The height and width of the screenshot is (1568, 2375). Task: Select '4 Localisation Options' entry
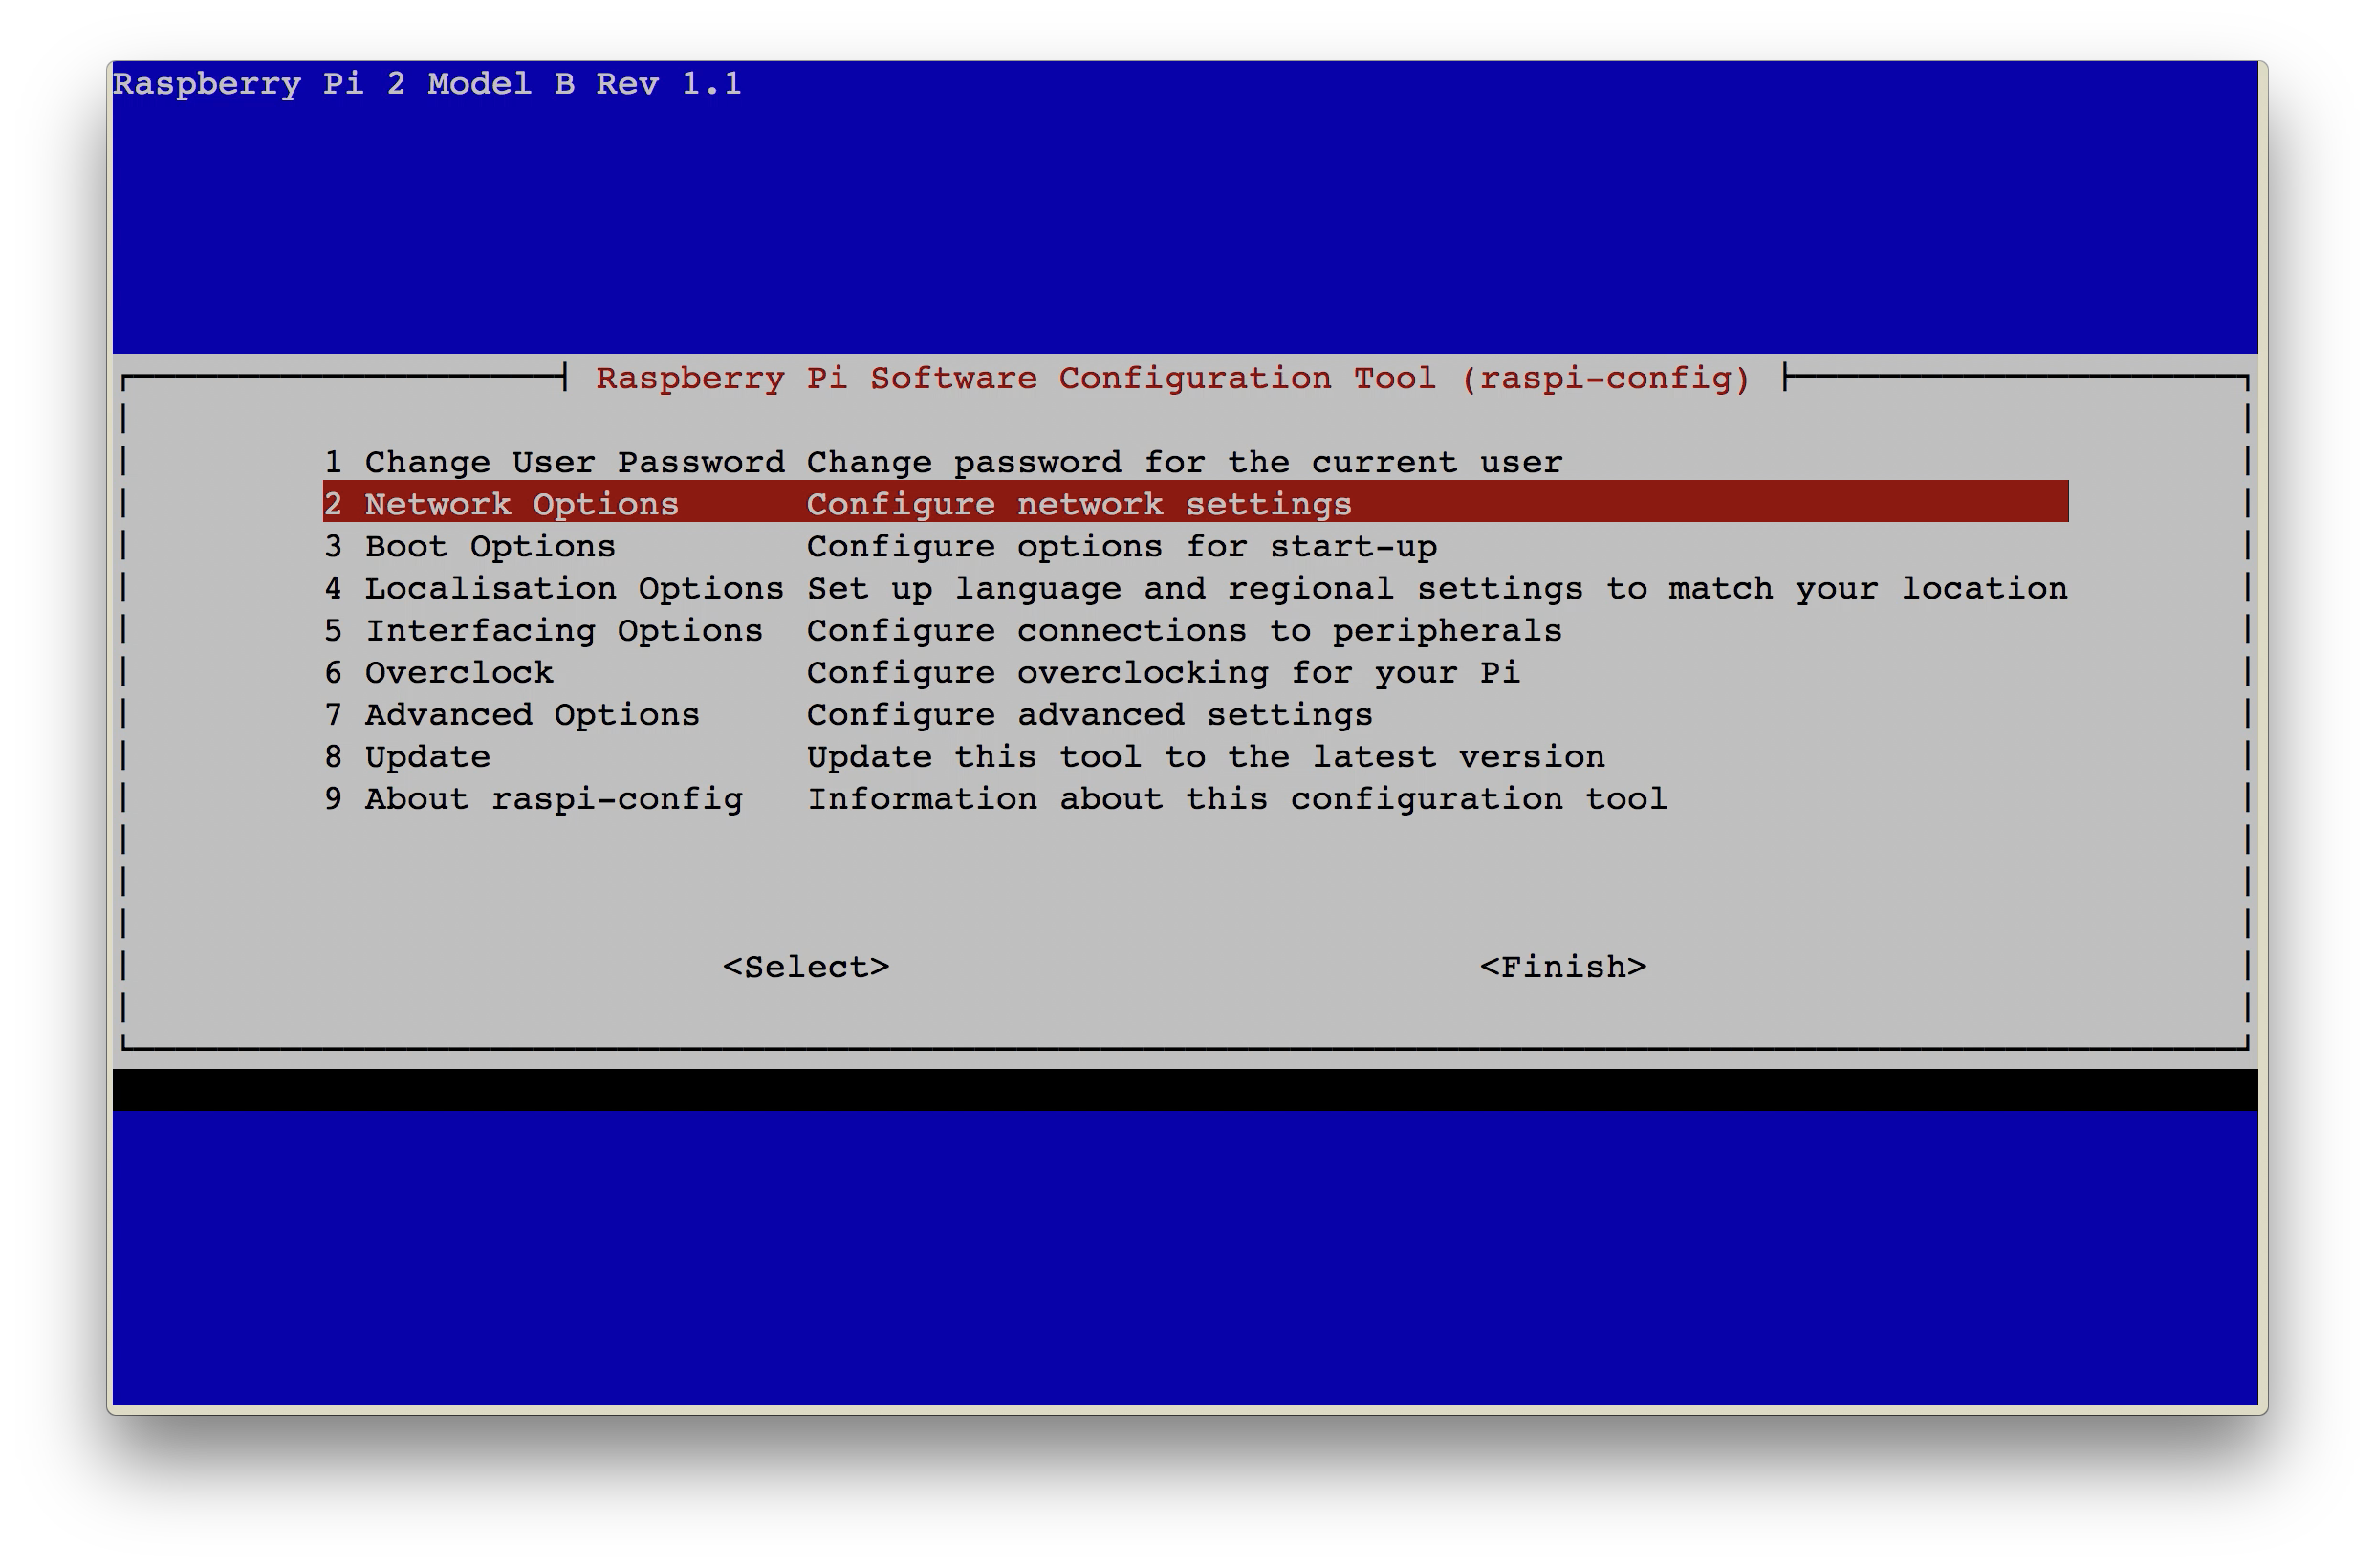coord(1195,589)
